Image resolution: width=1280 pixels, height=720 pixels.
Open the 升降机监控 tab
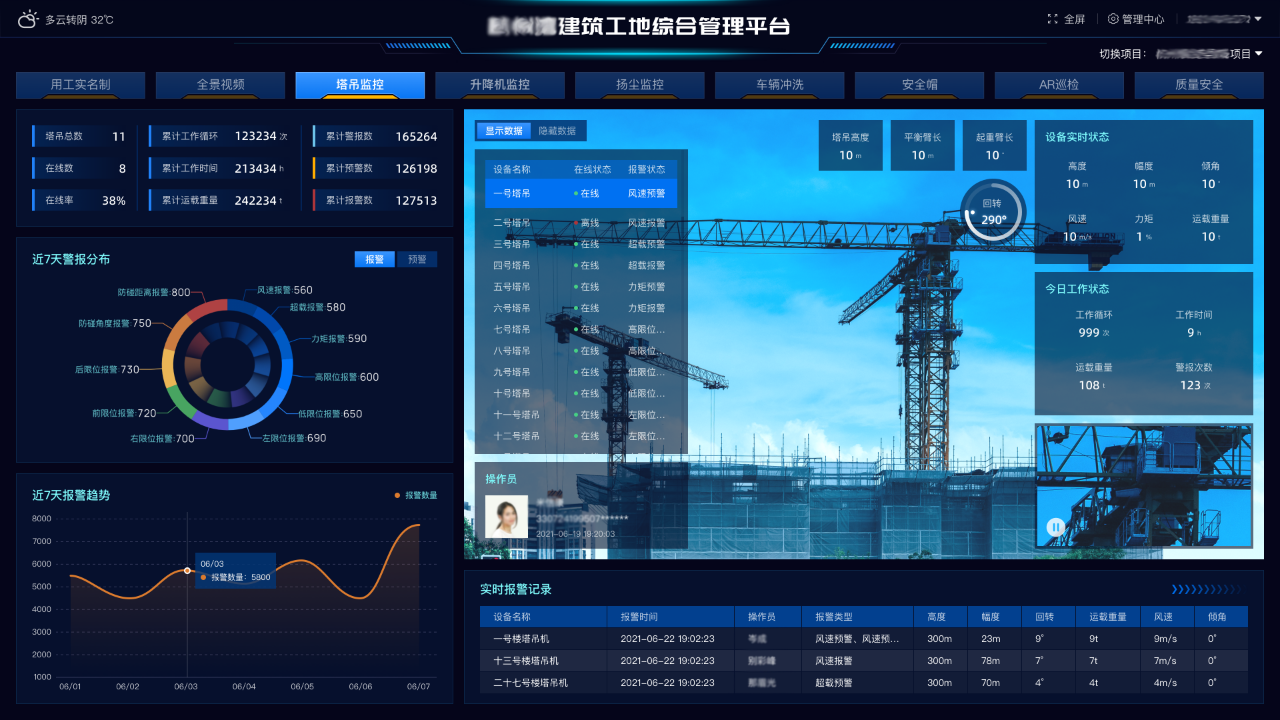click(499, 85)
